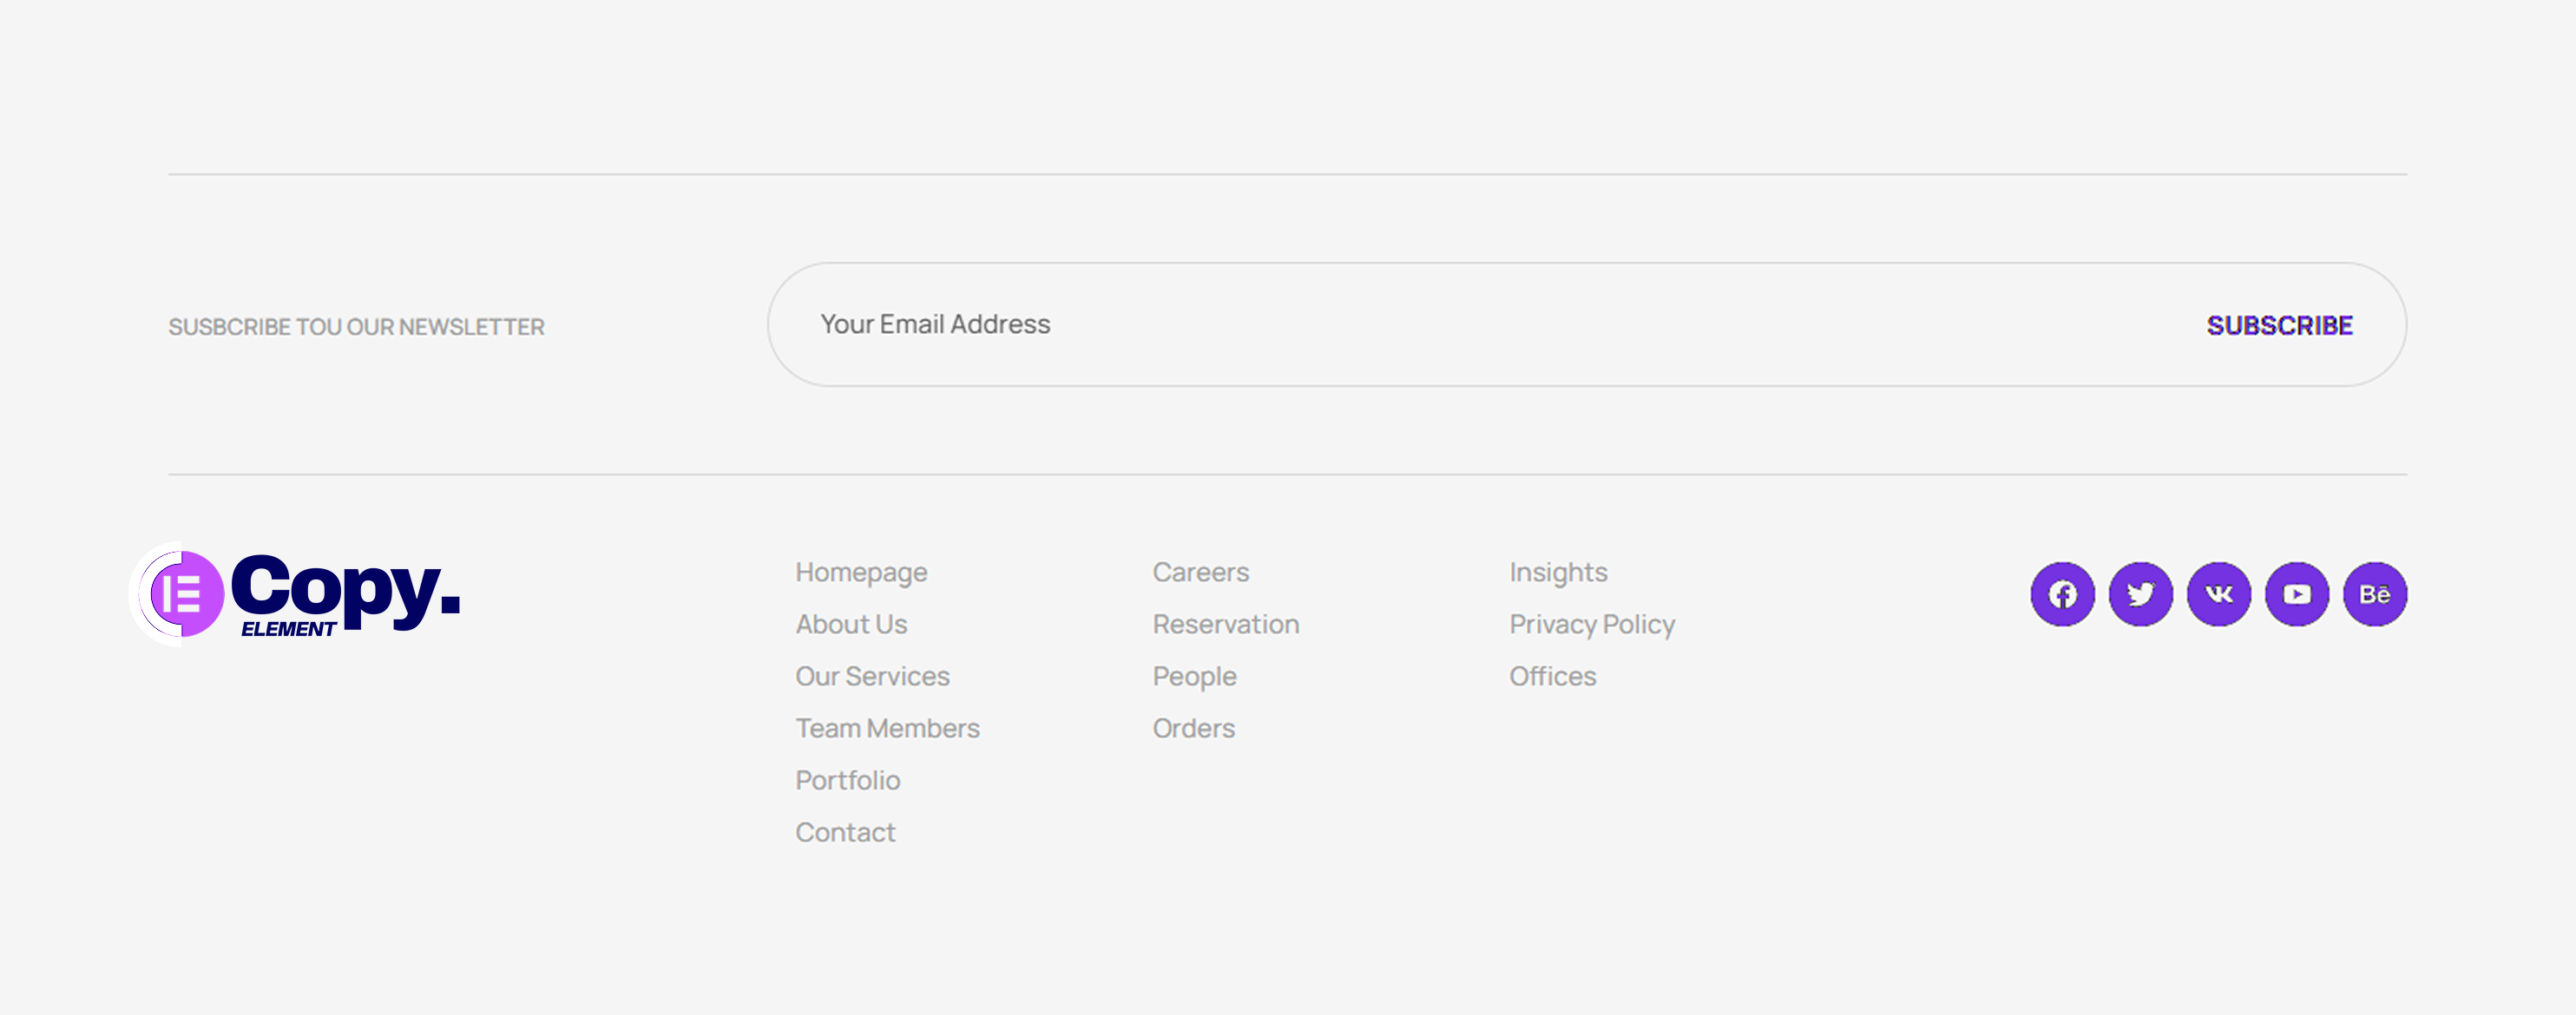Open the Careers page

[x=1201, y=572]
